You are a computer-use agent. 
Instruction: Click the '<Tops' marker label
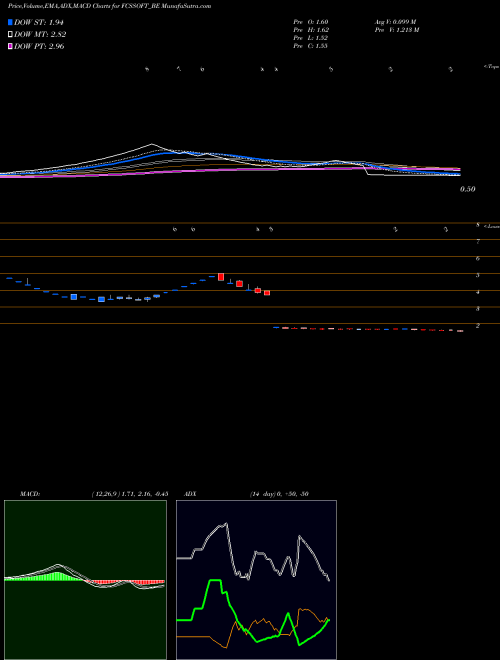492,67
